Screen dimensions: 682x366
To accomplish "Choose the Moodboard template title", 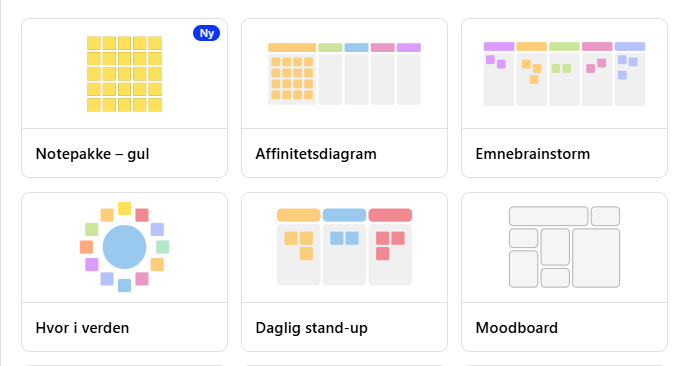I will click(516, 328).
